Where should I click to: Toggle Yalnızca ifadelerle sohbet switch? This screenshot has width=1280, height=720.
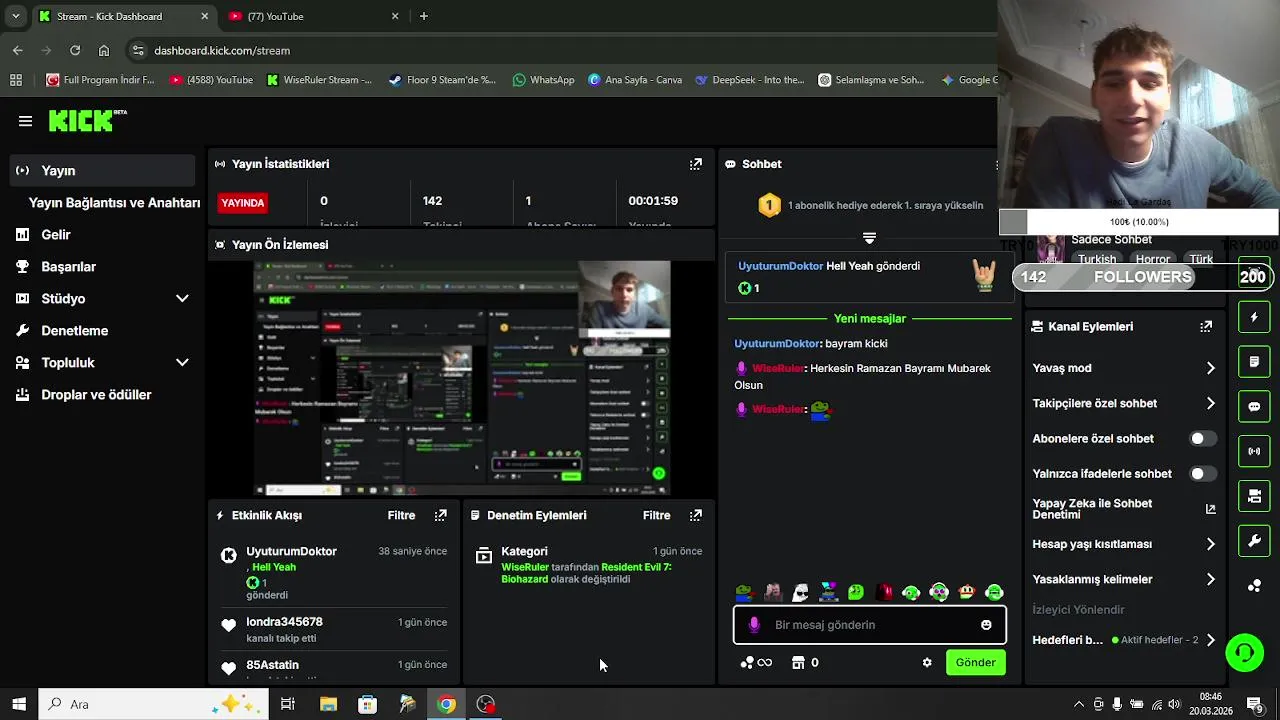pyautogui.click(x=1203, y=474)
